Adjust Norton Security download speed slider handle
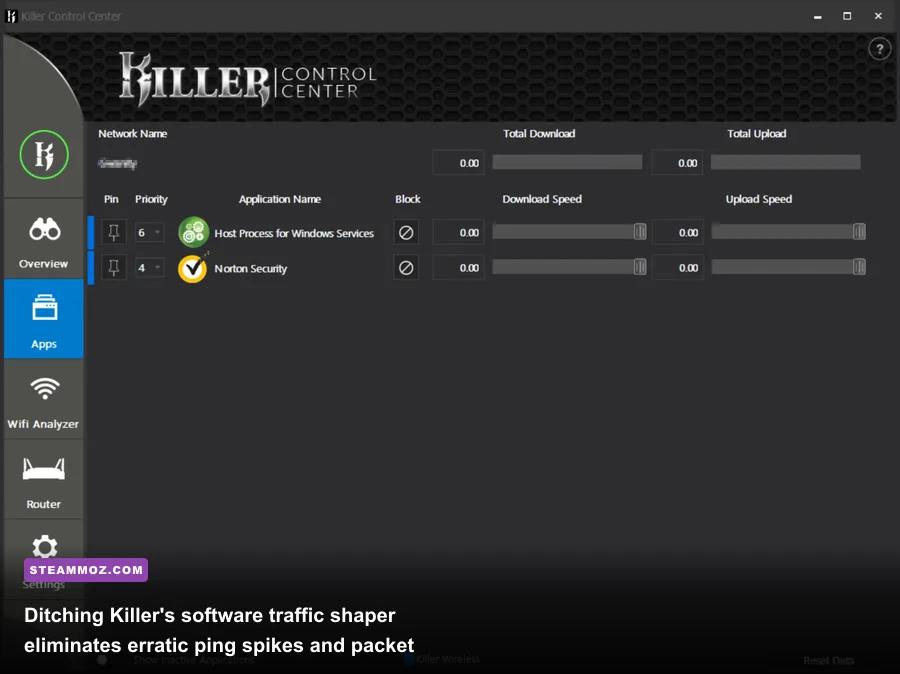Image resolution: width=900 pixels, height=674 pixels. pos(640,267)
